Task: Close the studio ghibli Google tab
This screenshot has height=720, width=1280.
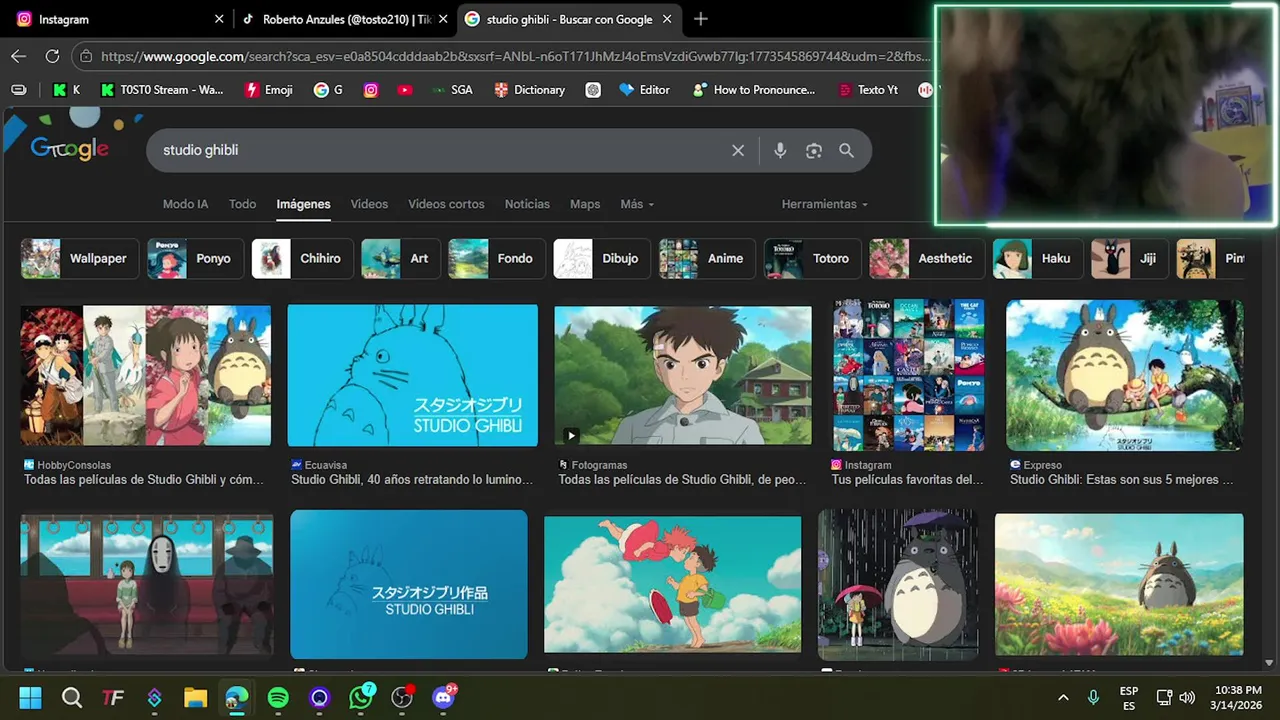Action: click(x=665, y=19)
